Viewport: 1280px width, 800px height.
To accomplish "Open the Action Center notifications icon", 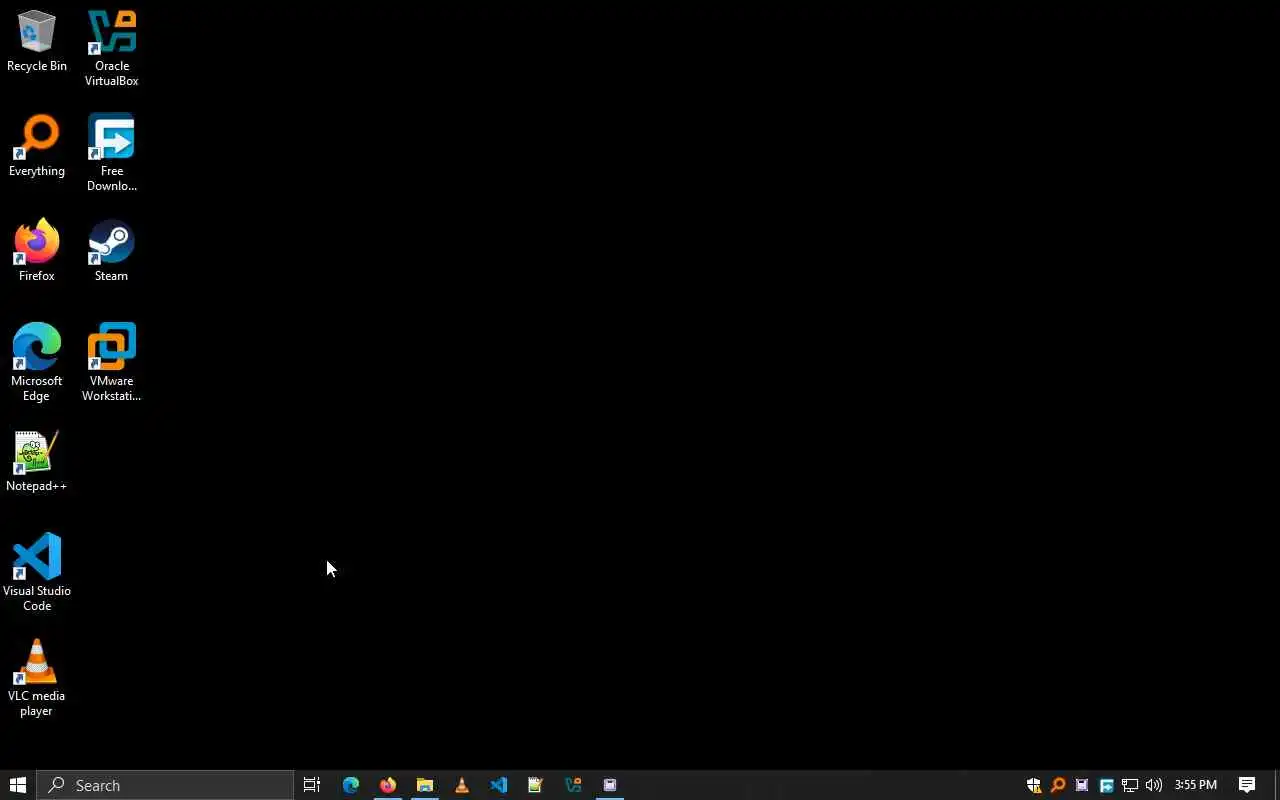I will tap(1247, 785).
